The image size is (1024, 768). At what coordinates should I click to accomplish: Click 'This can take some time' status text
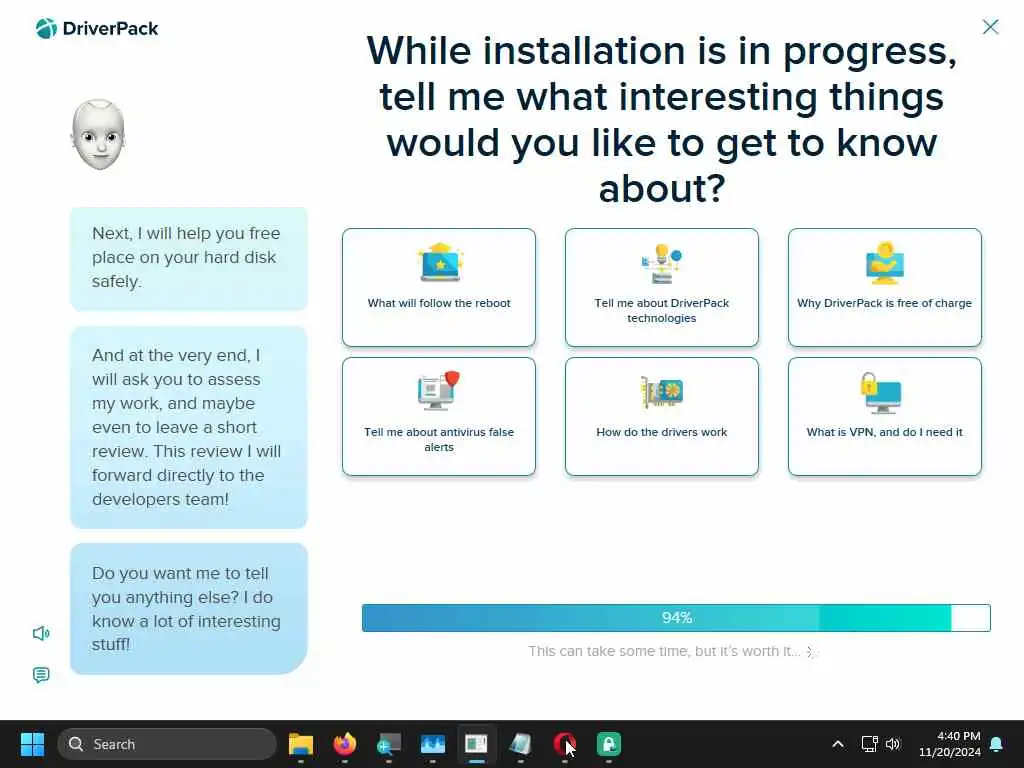(664, 651)
